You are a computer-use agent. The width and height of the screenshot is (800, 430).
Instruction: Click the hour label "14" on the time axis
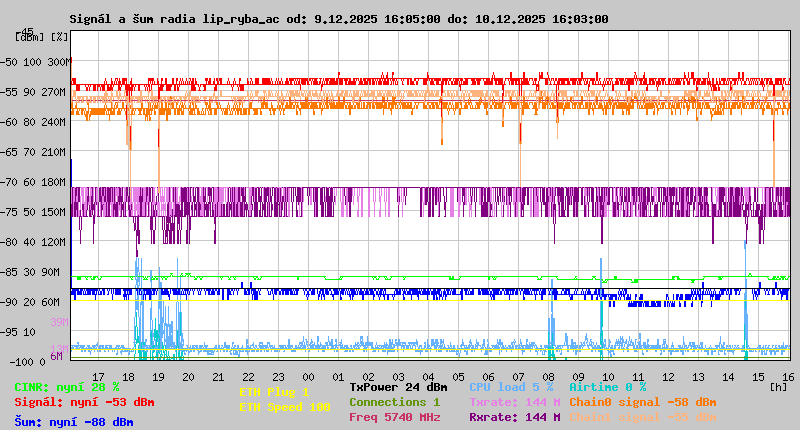pos(728,377)
